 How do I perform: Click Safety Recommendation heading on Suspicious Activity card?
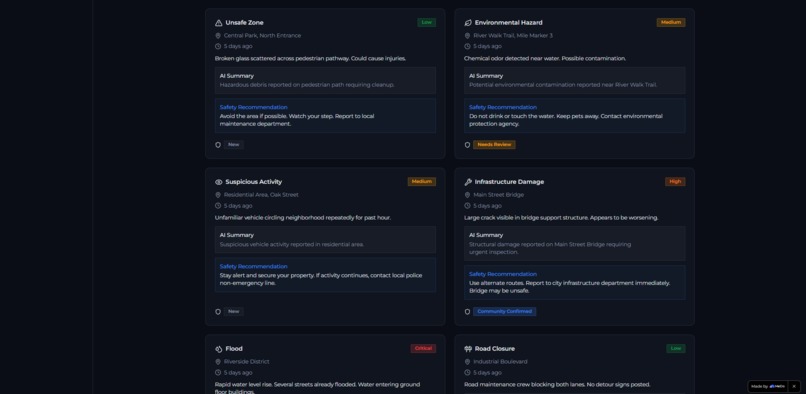(x=253, y=266)
